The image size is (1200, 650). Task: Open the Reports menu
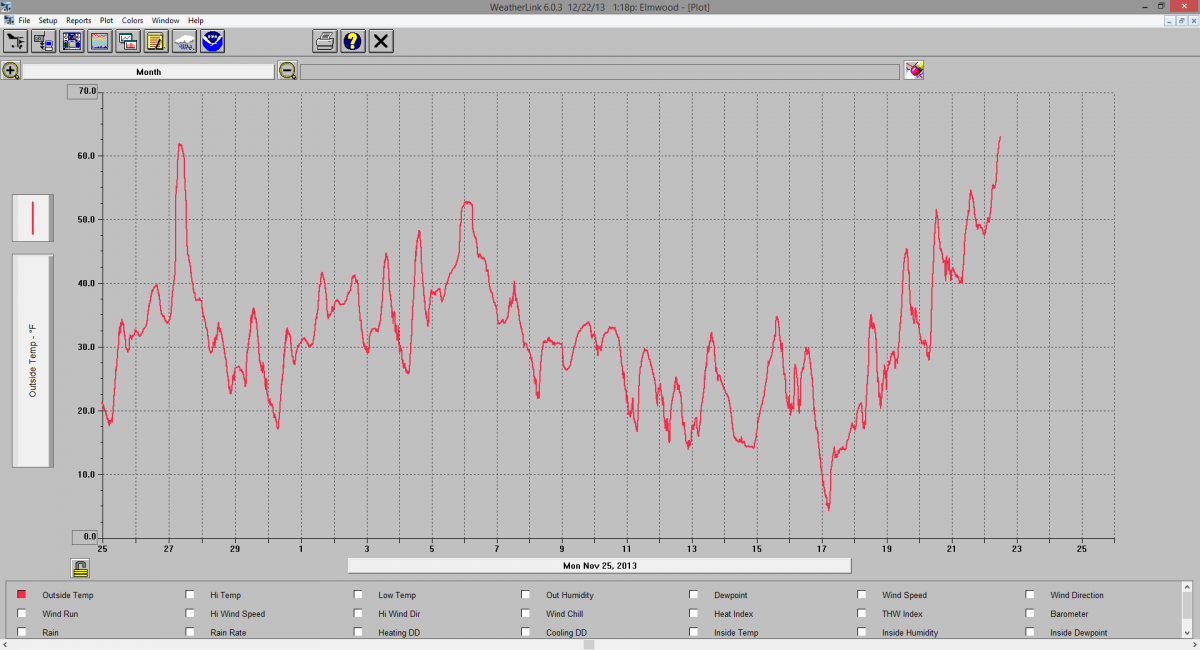[79, 20]
